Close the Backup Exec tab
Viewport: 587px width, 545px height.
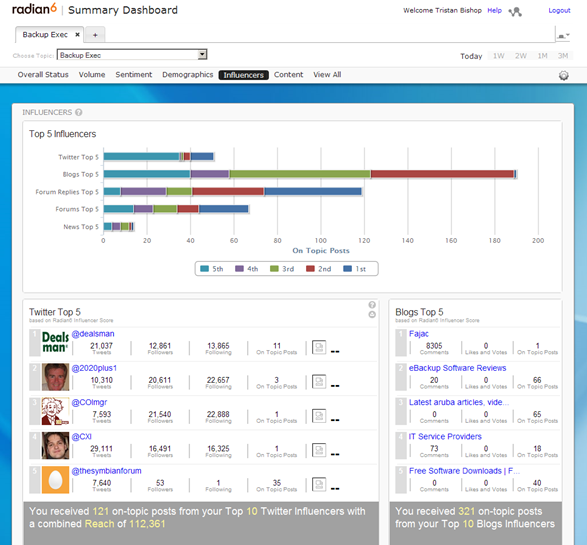[x=77, y=34]
